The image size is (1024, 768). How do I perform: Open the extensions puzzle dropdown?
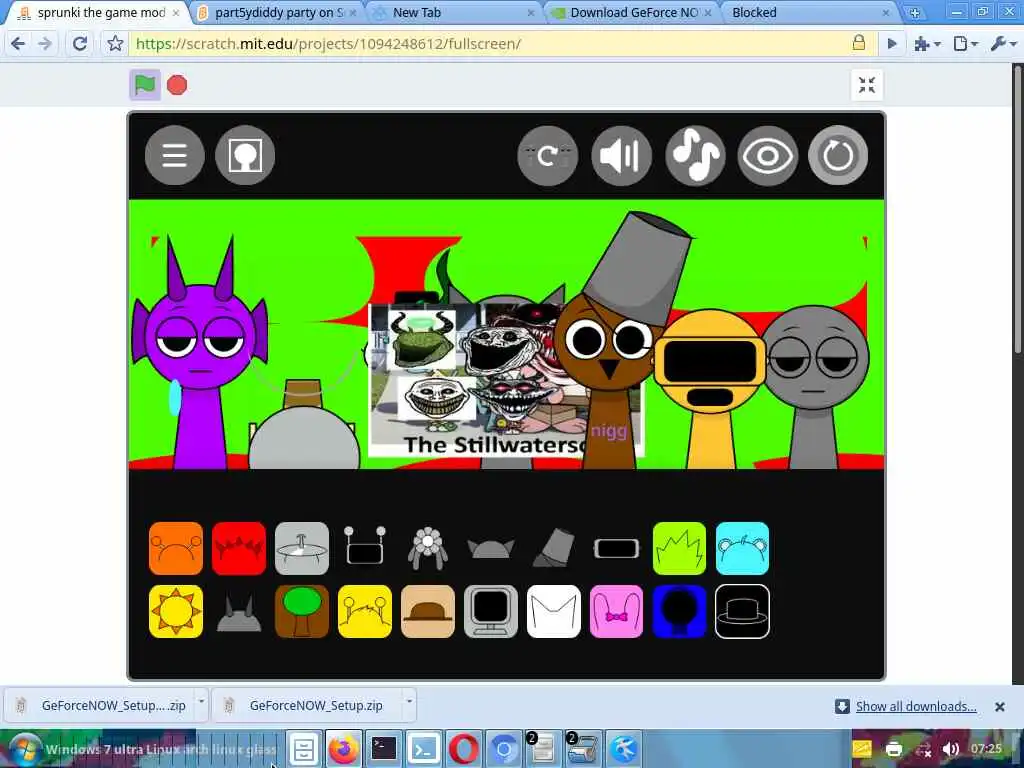point(927,44)
